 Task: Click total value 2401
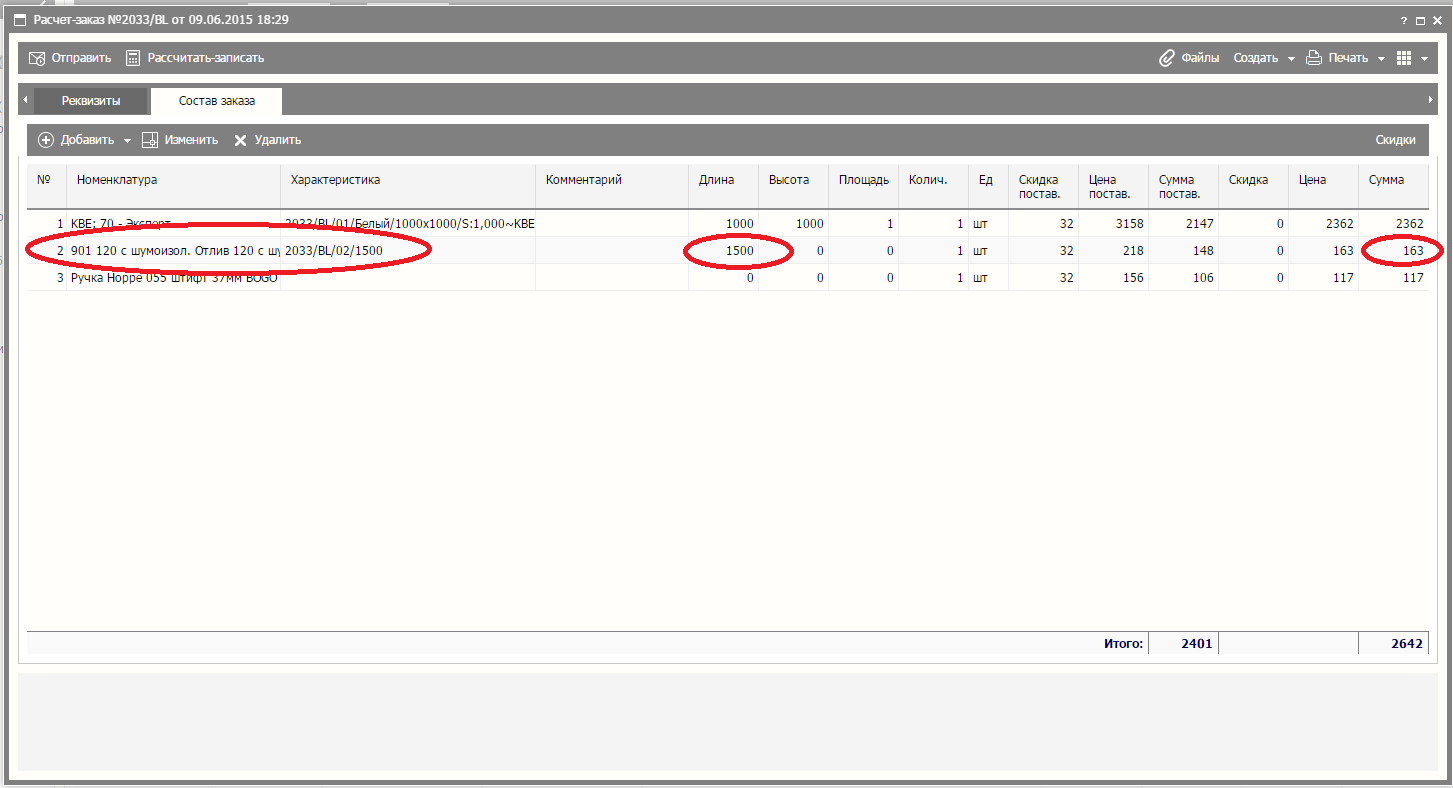[1183, 644]
